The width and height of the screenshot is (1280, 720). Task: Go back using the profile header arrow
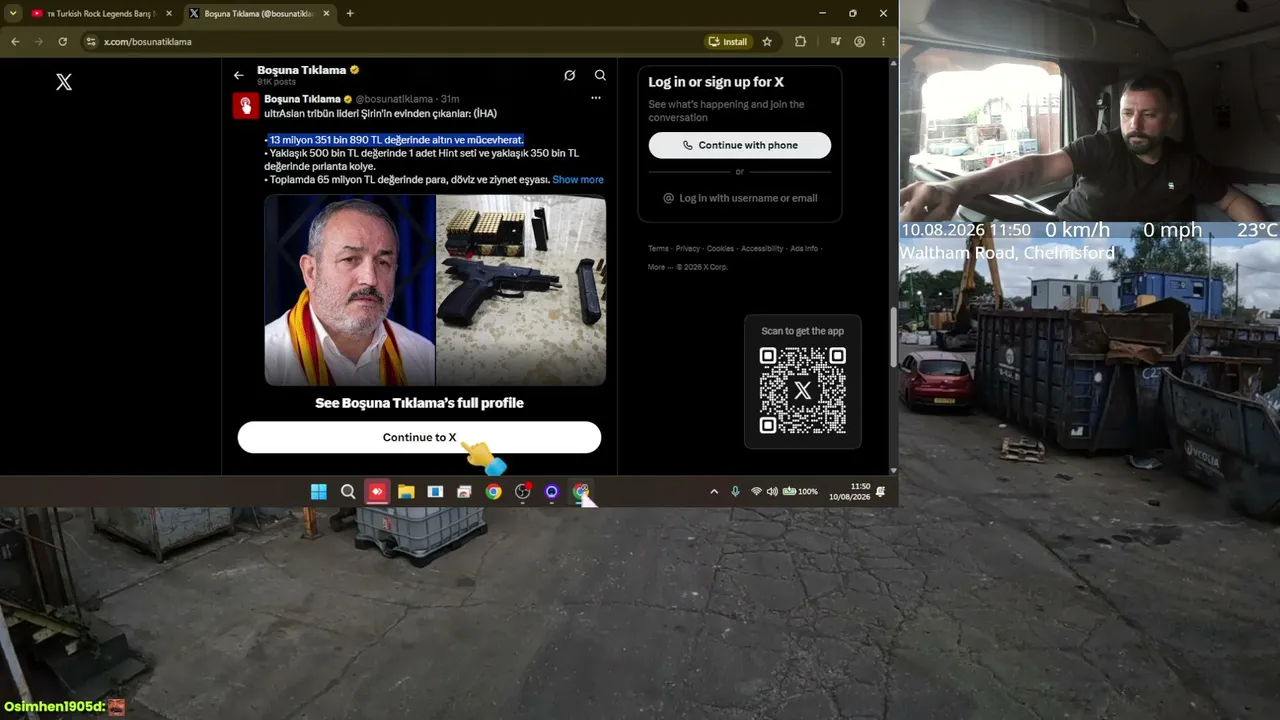click(x=238, y=75)
